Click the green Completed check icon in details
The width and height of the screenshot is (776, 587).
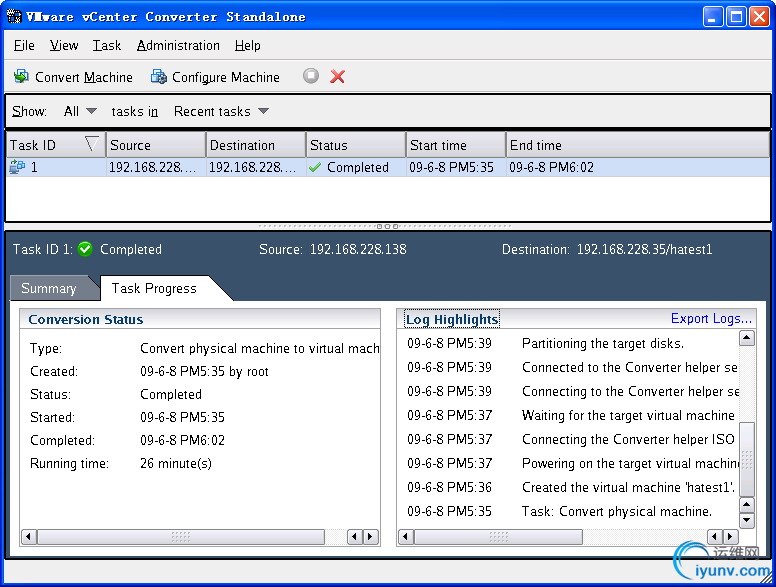(x=85, y=248)
